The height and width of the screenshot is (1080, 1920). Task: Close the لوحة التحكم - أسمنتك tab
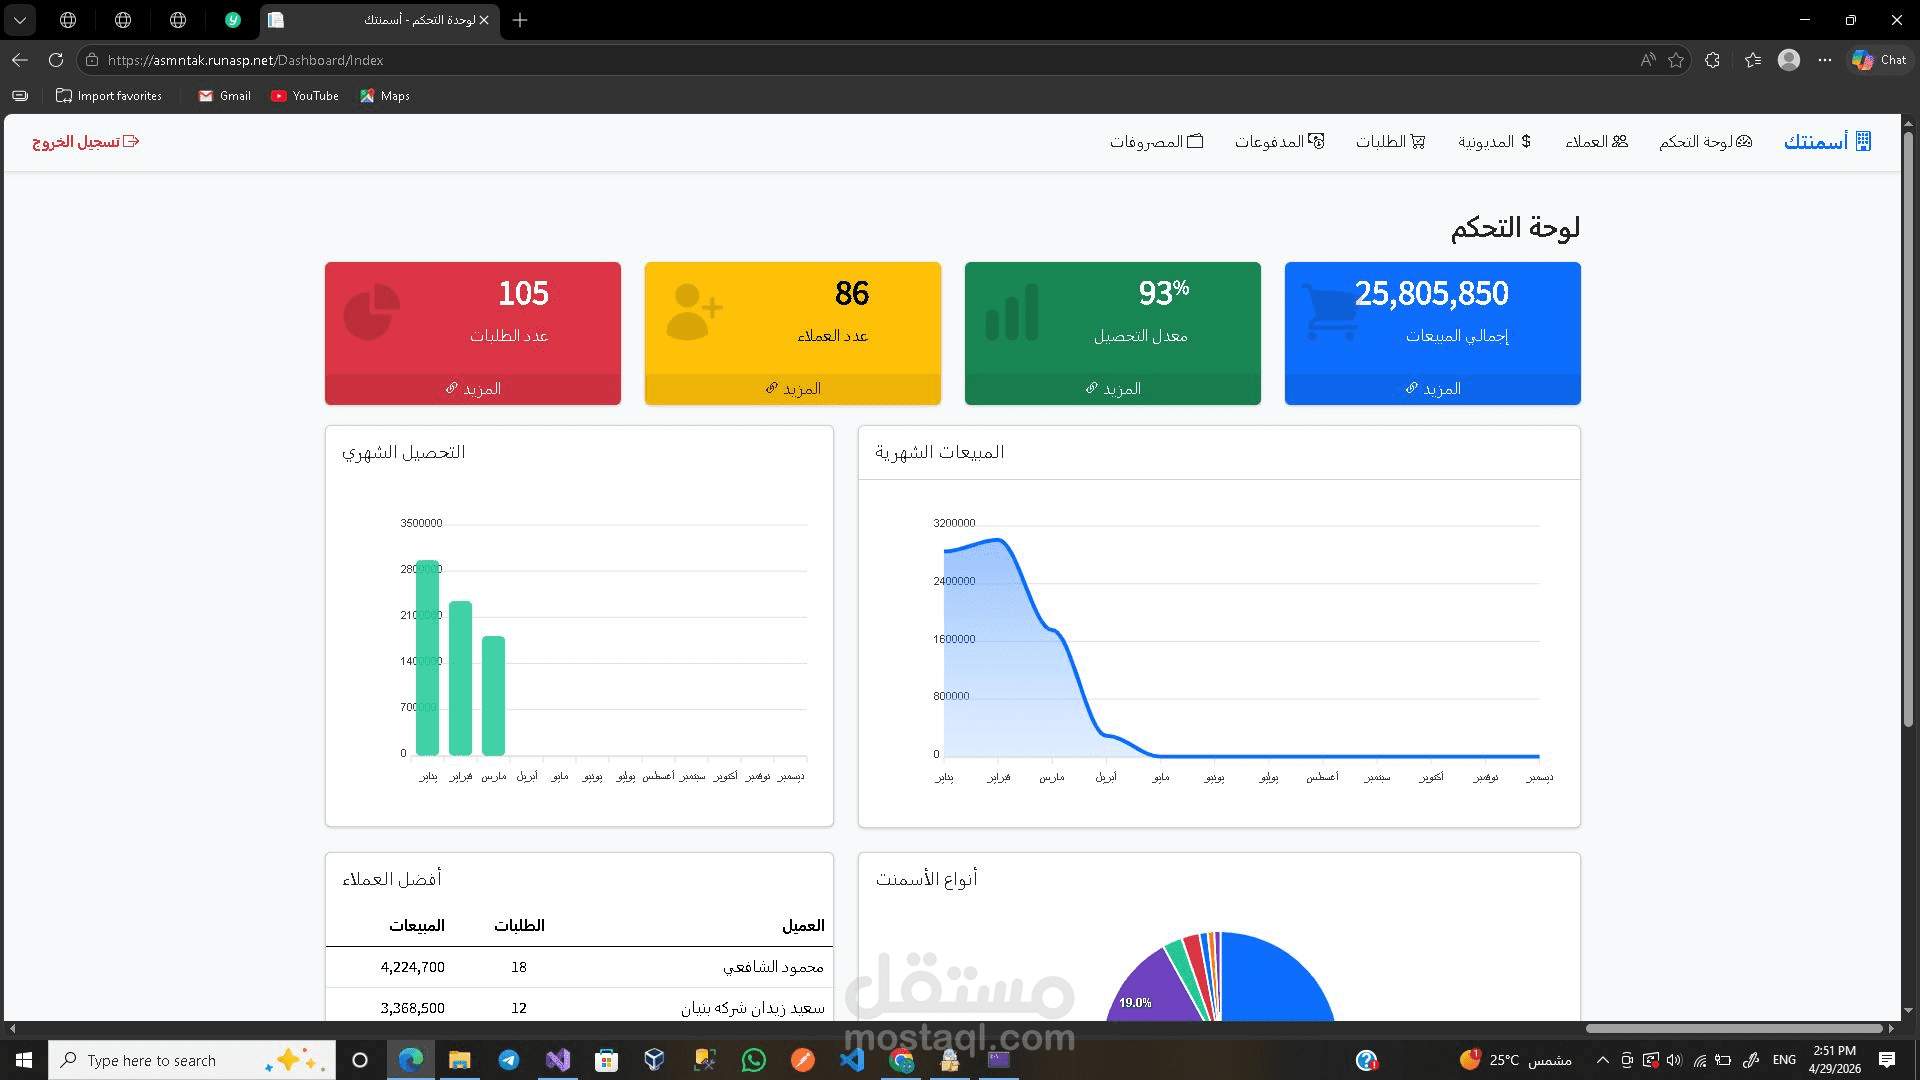(x=485, y=20)
